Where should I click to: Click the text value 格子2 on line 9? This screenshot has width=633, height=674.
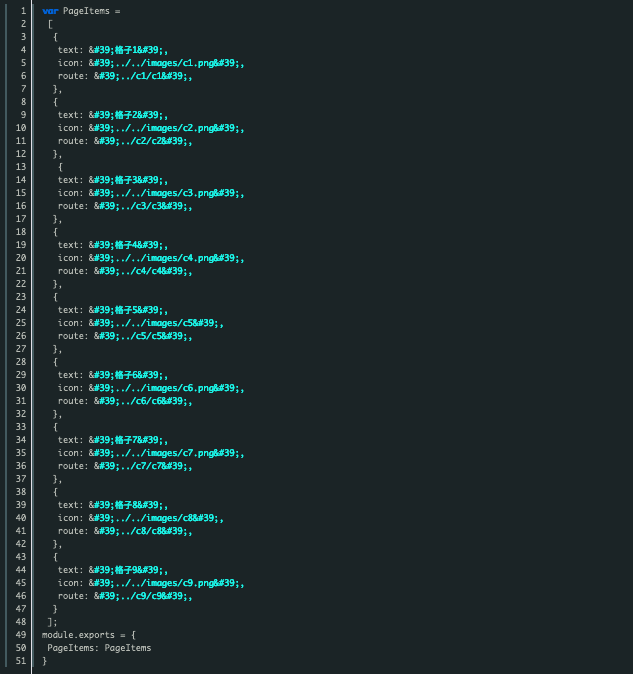click(128, 115)
